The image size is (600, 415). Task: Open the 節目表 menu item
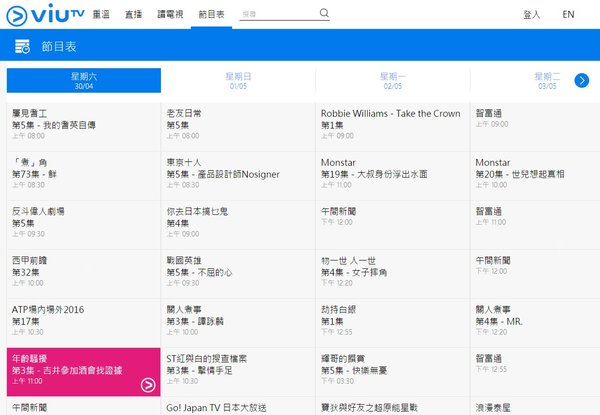pos(211,15)
